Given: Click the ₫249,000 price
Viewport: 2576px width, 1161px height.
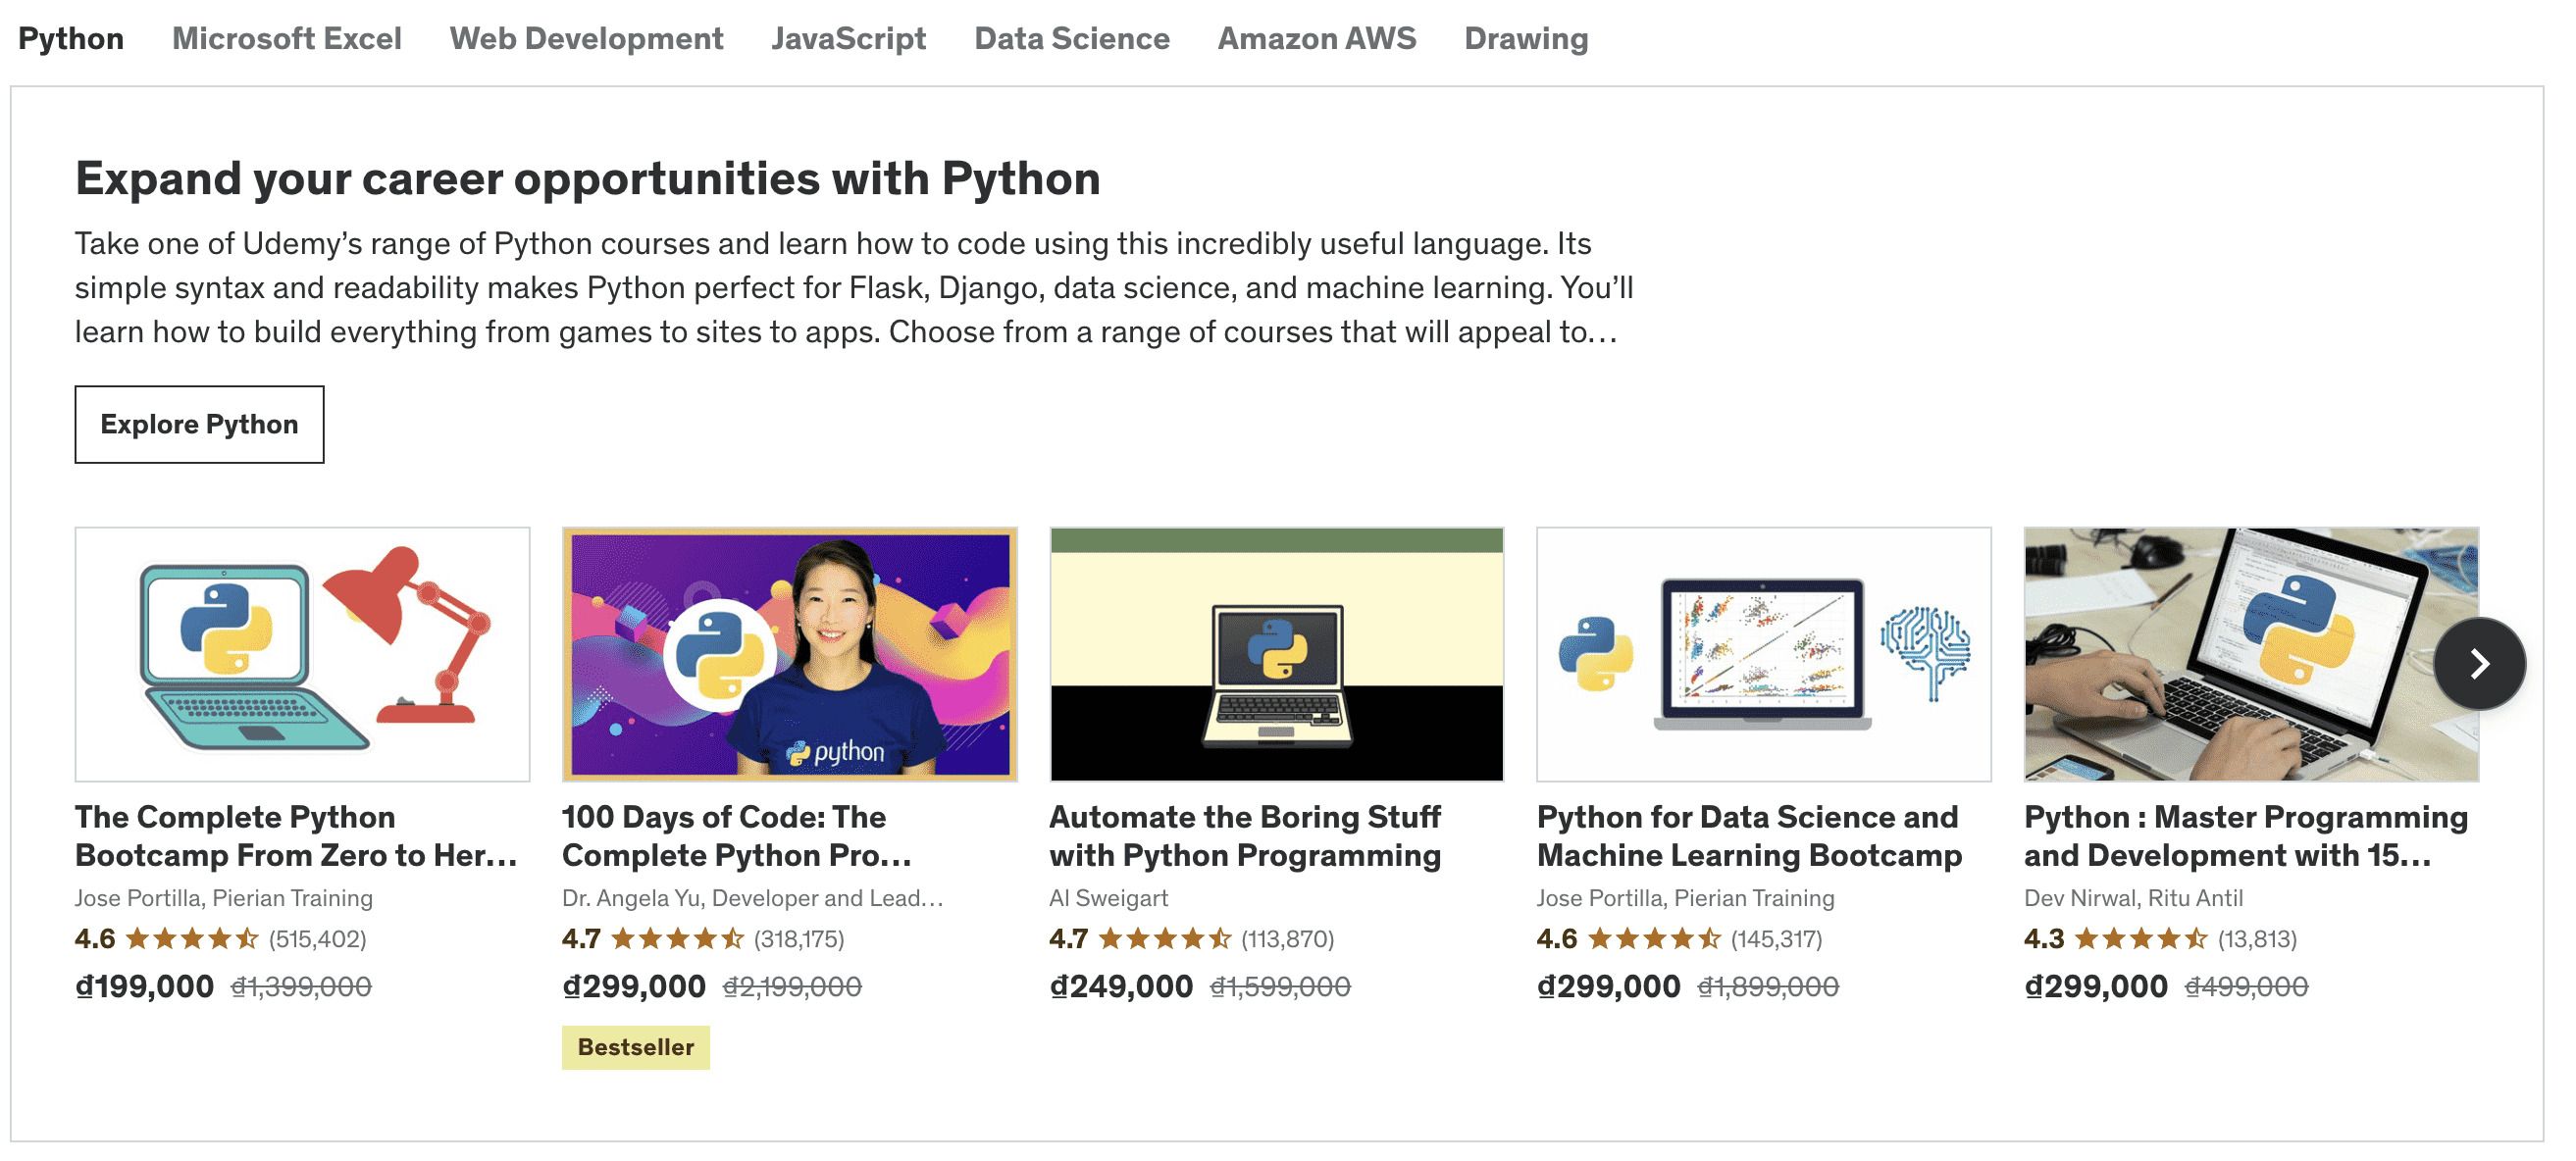Looking at the screenshot, I should [1120, 986].
